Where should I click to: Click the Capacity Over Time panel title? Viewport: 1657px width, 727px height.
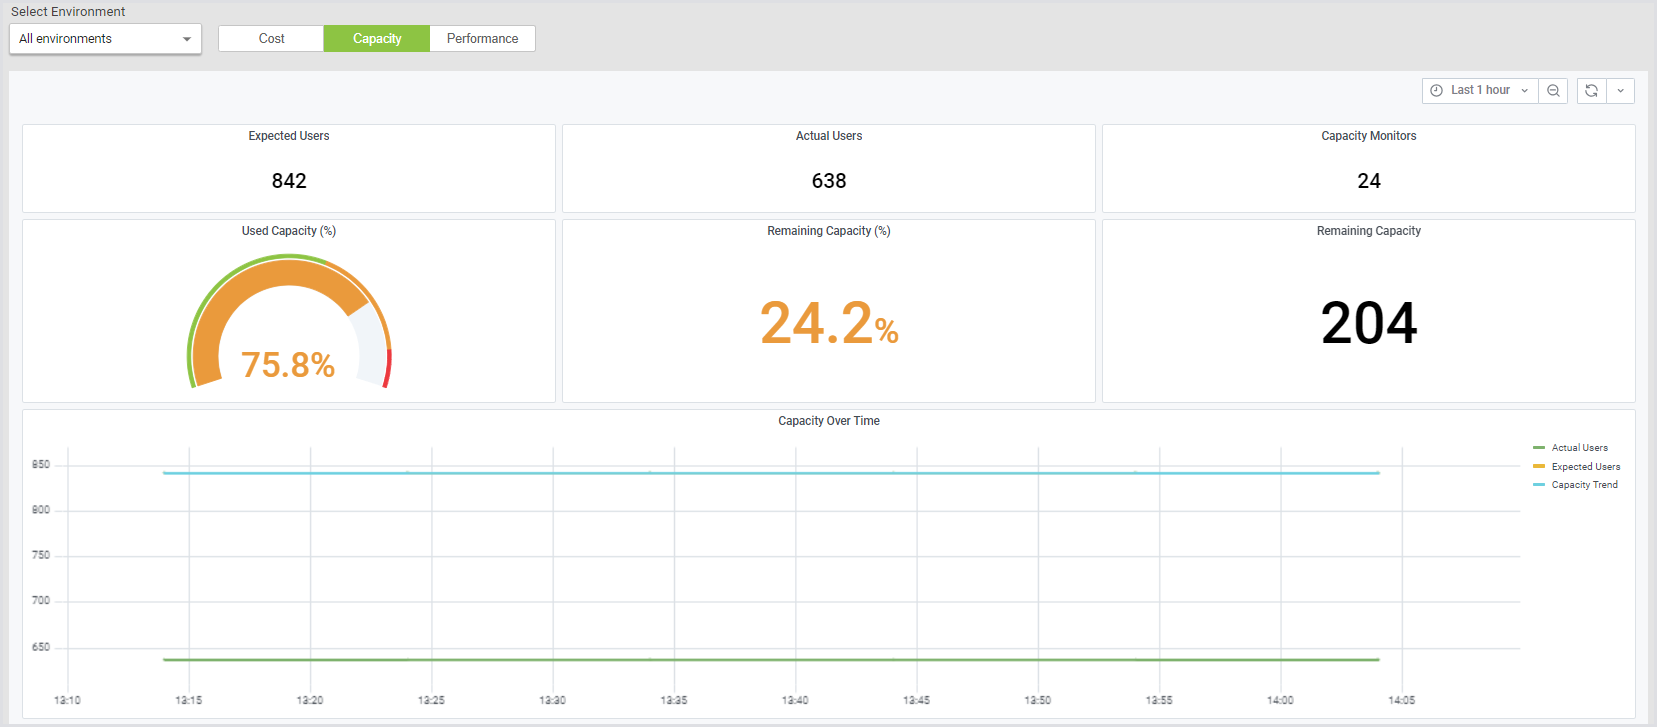click(828, 421)
